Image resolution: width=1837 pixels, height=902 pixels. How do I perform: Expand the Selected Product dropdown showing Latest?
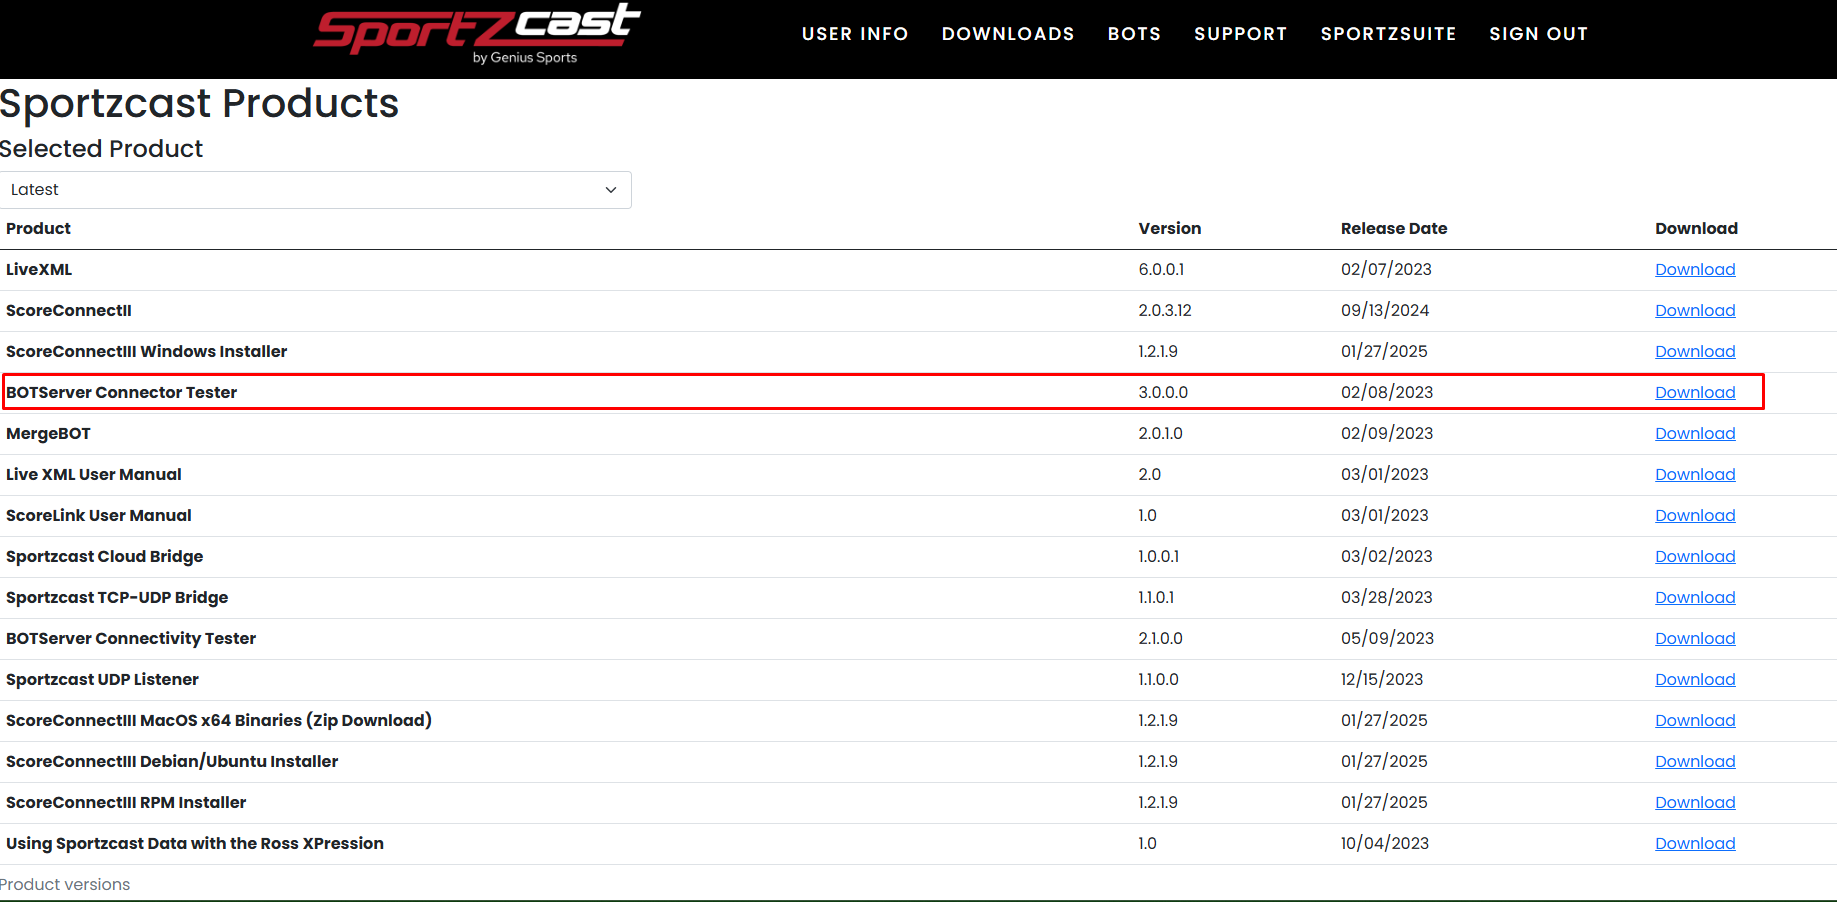coord(315,190)
